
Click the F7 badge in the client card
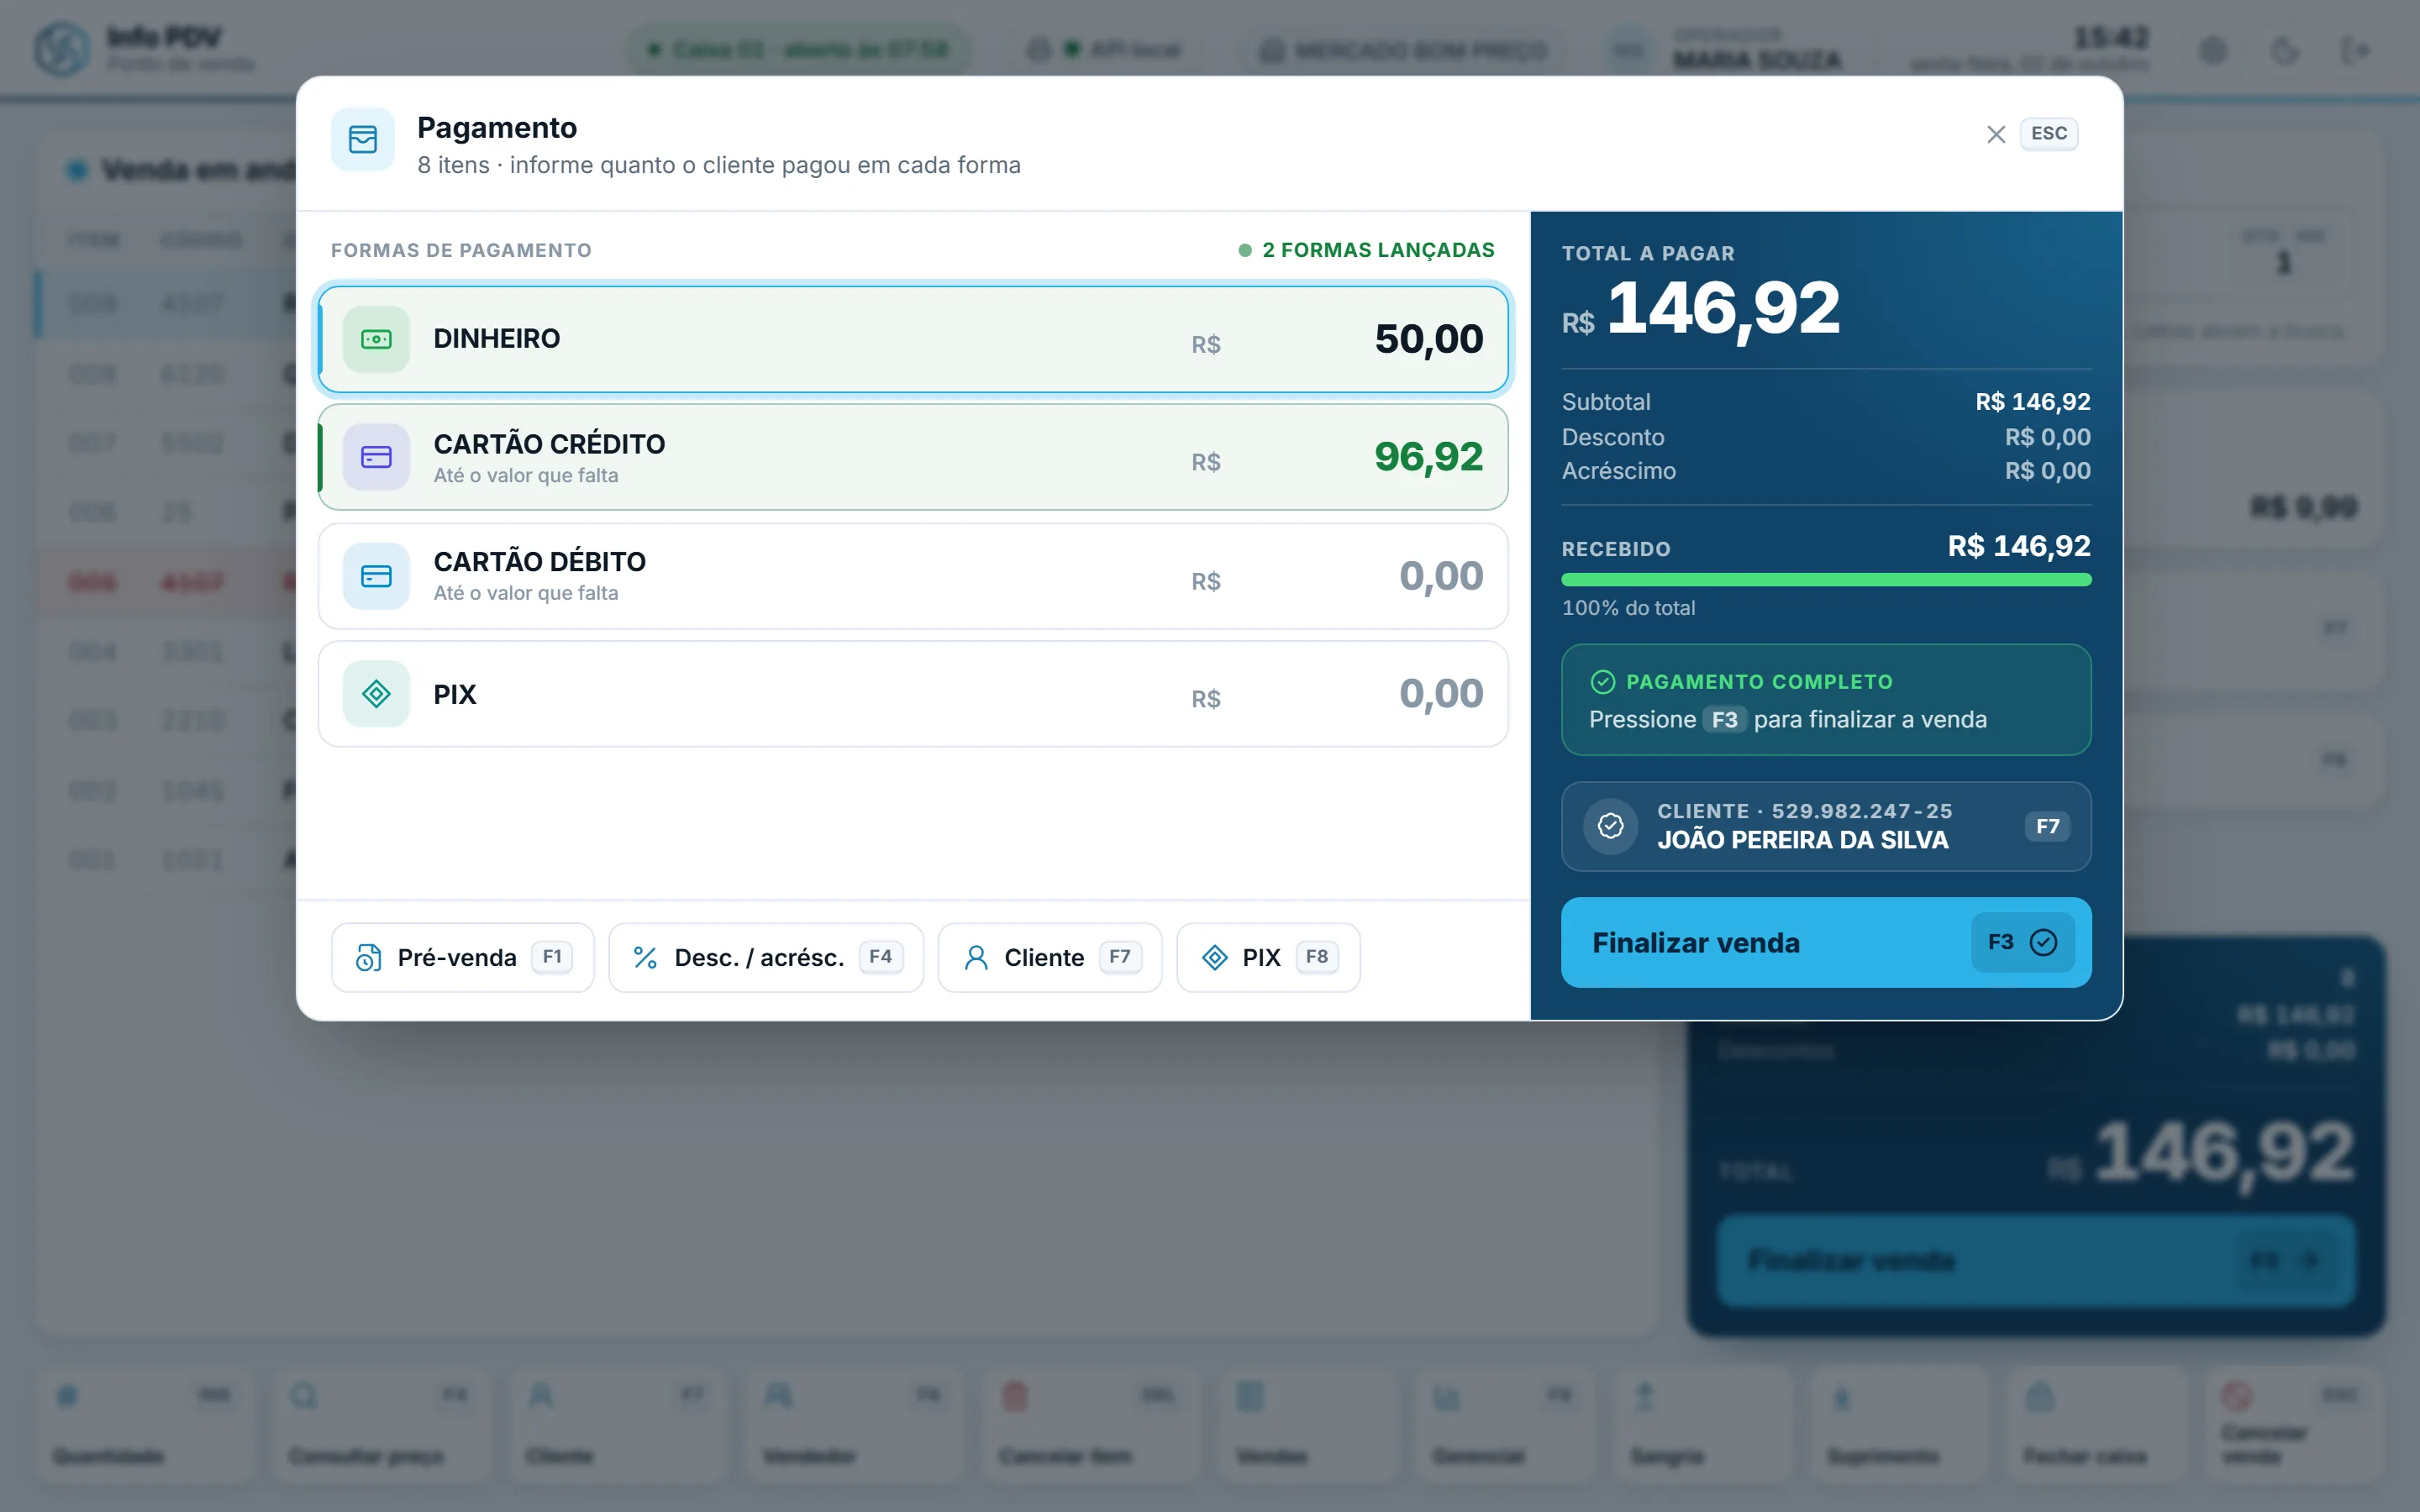click(2047, 826)
